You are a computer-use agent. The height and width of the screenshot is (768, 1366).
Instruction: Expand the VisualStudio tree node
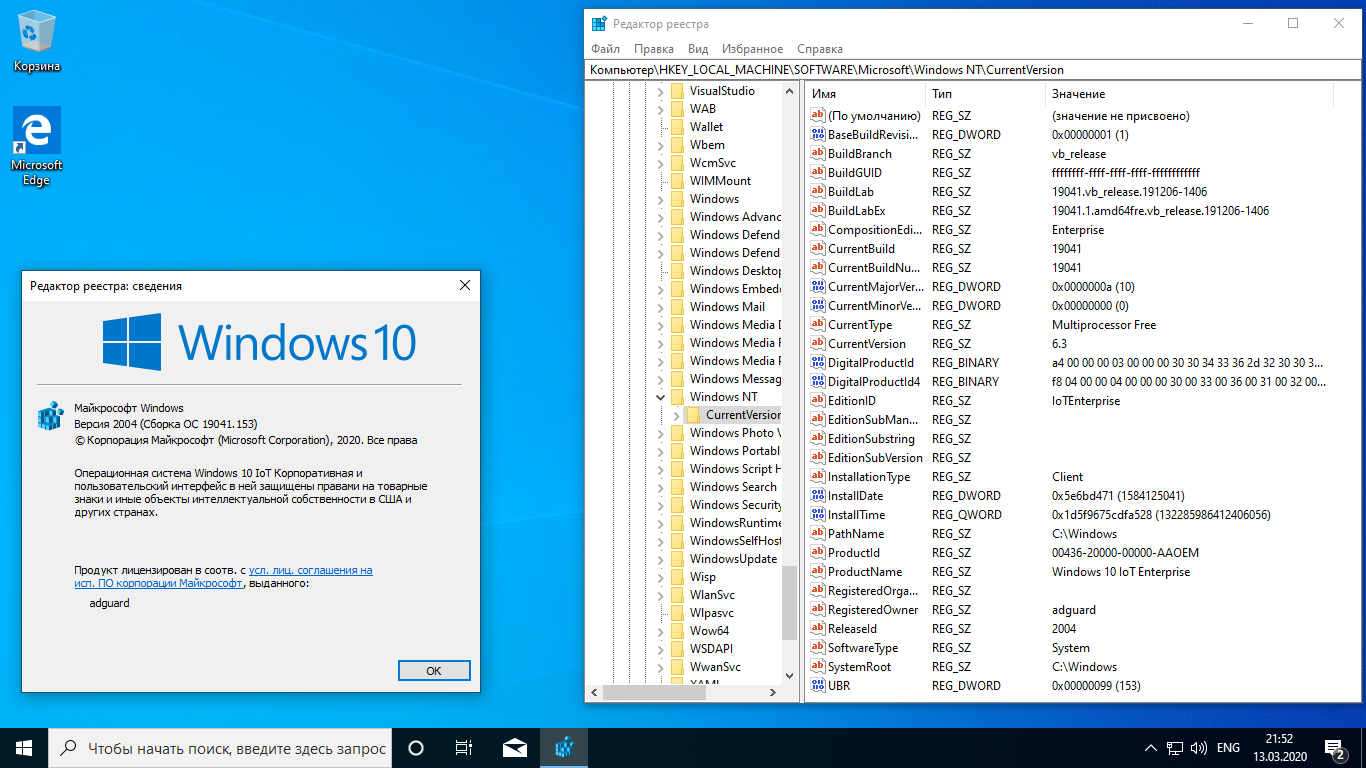coord(660,91)
